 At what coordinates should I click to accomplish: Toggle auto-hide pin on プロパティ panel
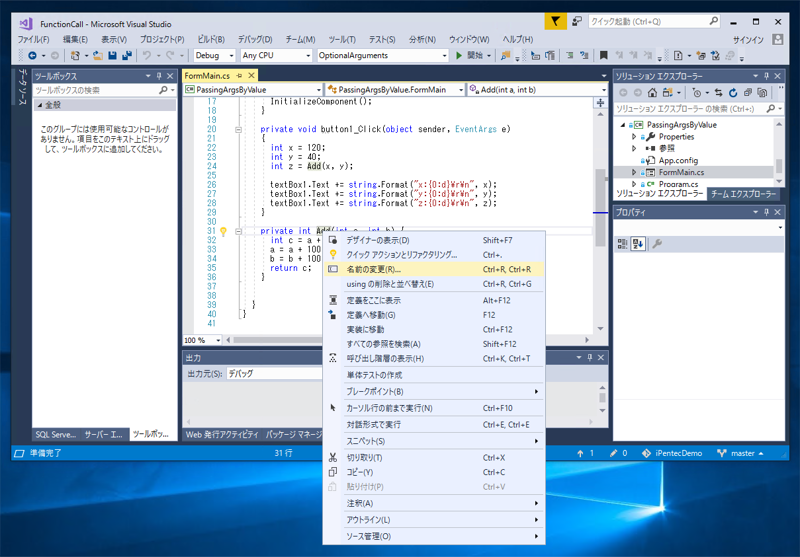766,212
